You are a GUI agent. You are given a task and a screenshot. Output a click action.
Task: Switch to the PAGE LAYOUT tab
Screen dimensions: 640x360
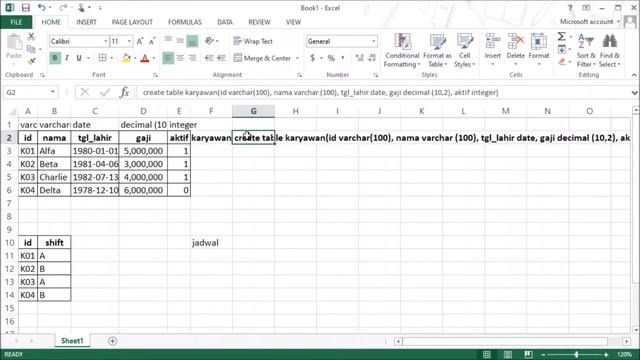point(132,22)
